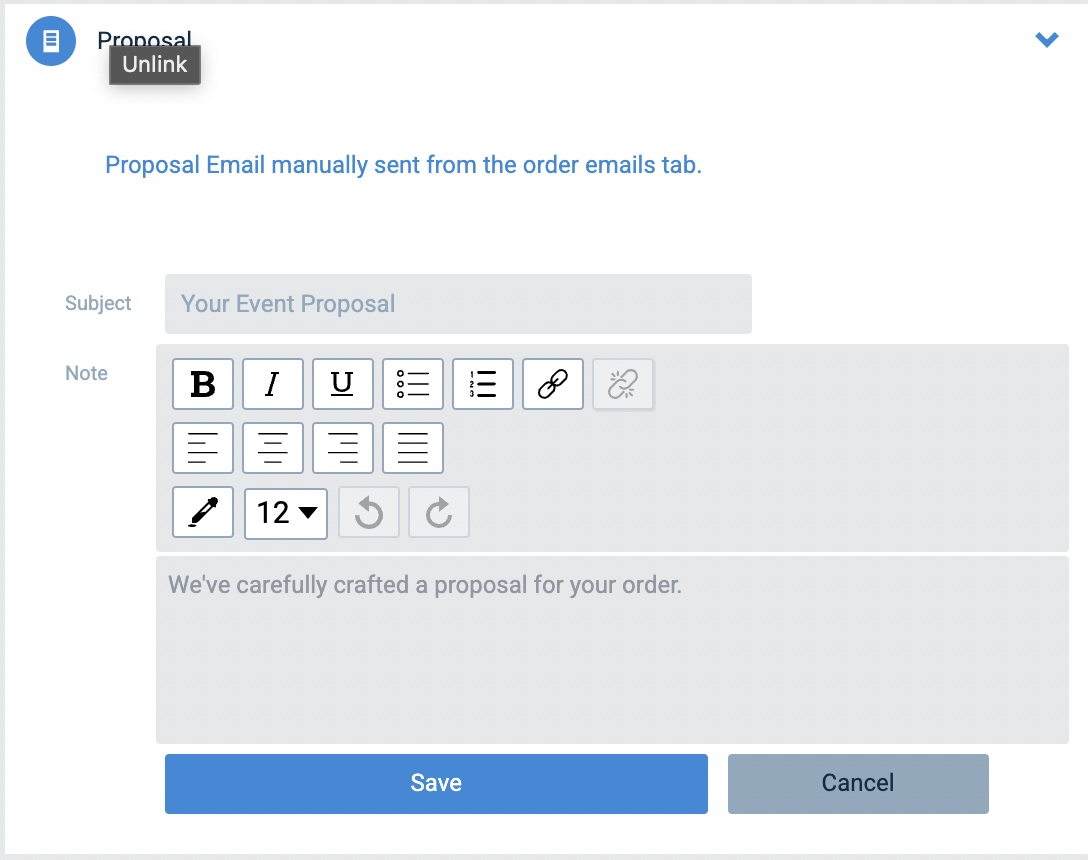
Task: Apply underline formatting
Action: click(x=343, y=384)
